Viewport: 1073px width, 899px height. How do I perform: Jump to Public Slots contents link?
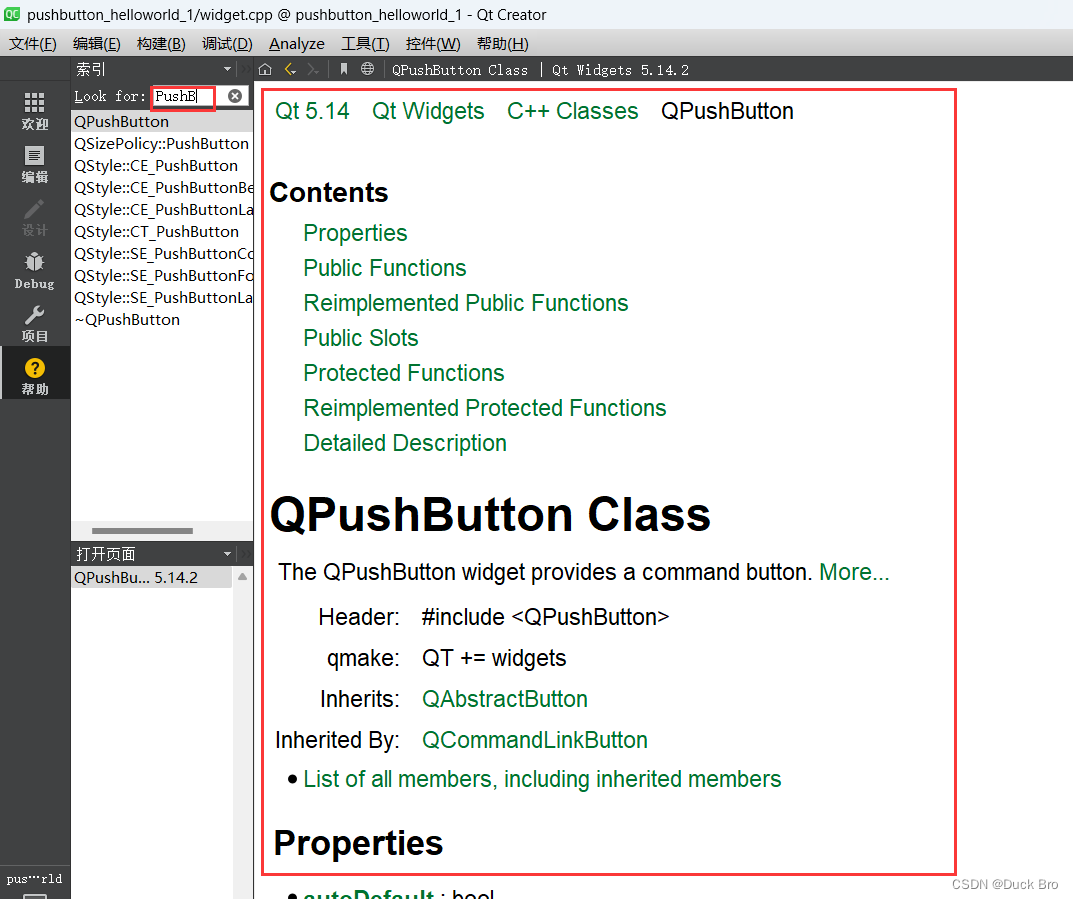(x=361, y=338)
